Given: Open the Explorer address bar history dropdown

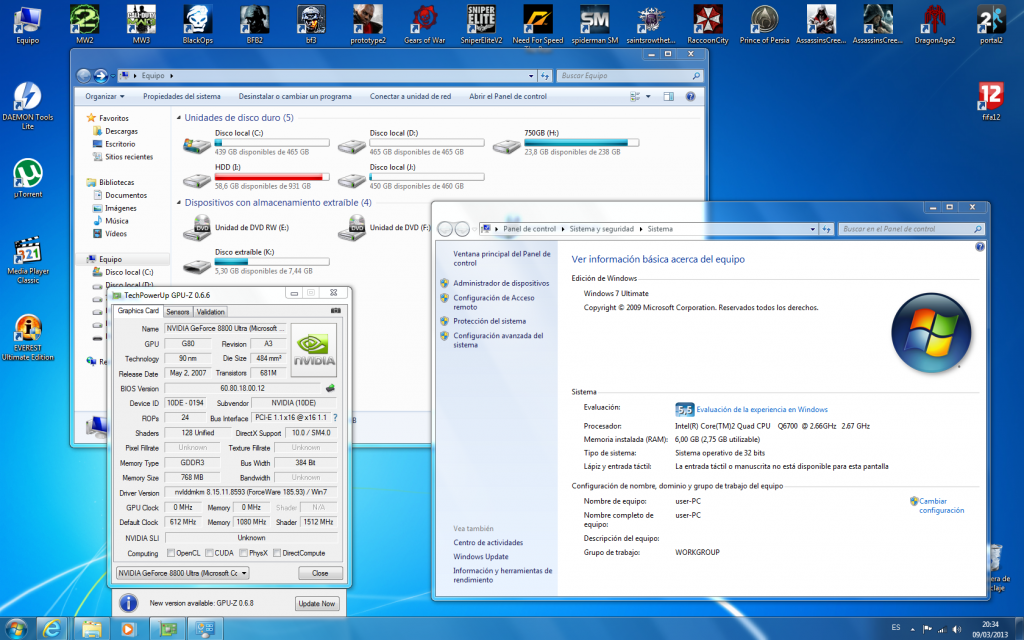Looking at the screenshot, I should [x=531, y=76].
